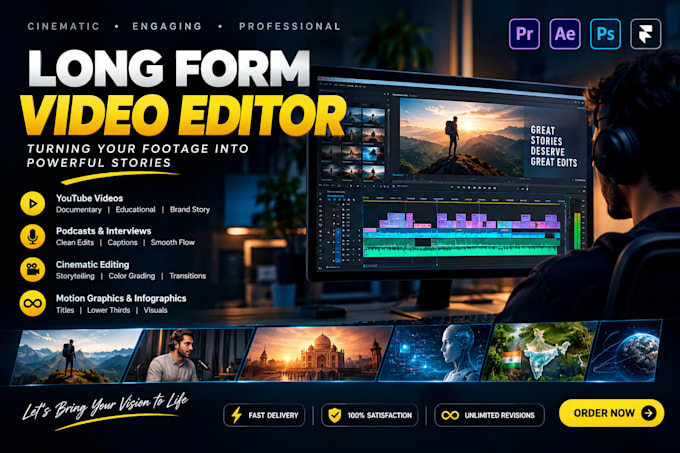Screen dimensions: 680x453
Task: Click the Framer logo icon
Action: (646, 34)
